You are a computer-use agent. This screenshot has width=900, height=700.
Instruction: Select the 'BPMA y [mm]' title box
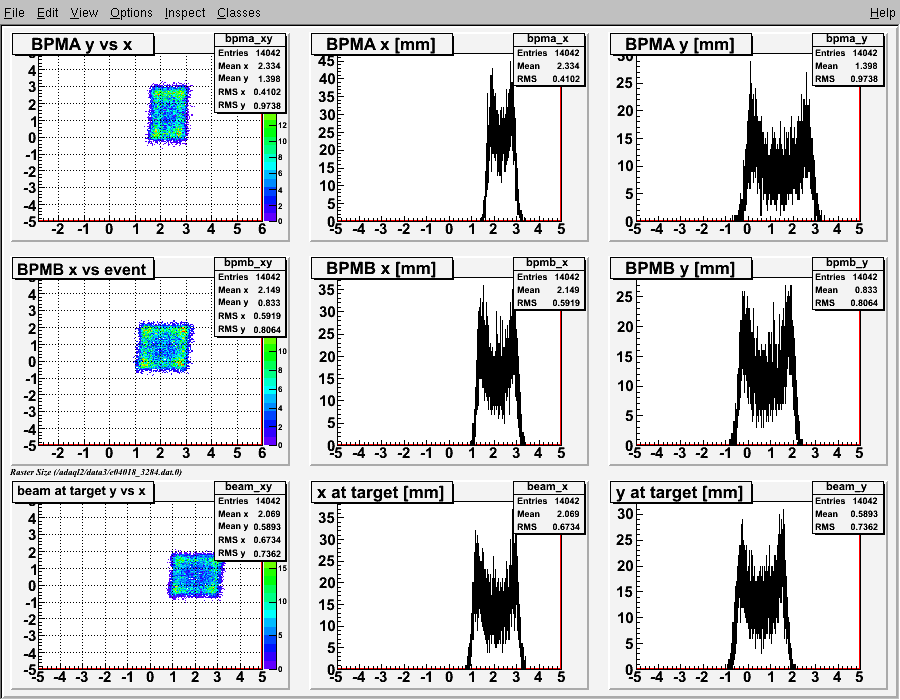681,44
